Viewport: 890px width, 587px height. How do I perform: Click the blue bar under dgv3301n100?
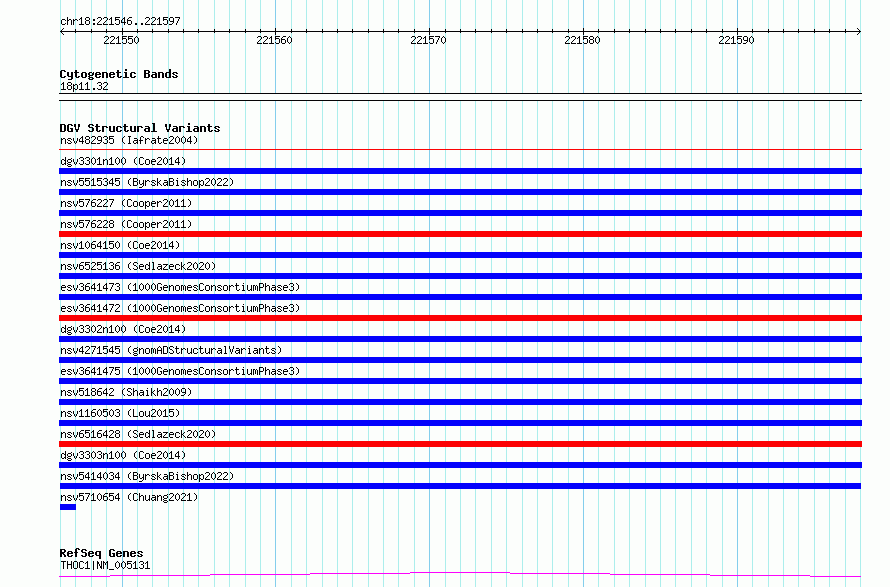[x=460, y=171]
